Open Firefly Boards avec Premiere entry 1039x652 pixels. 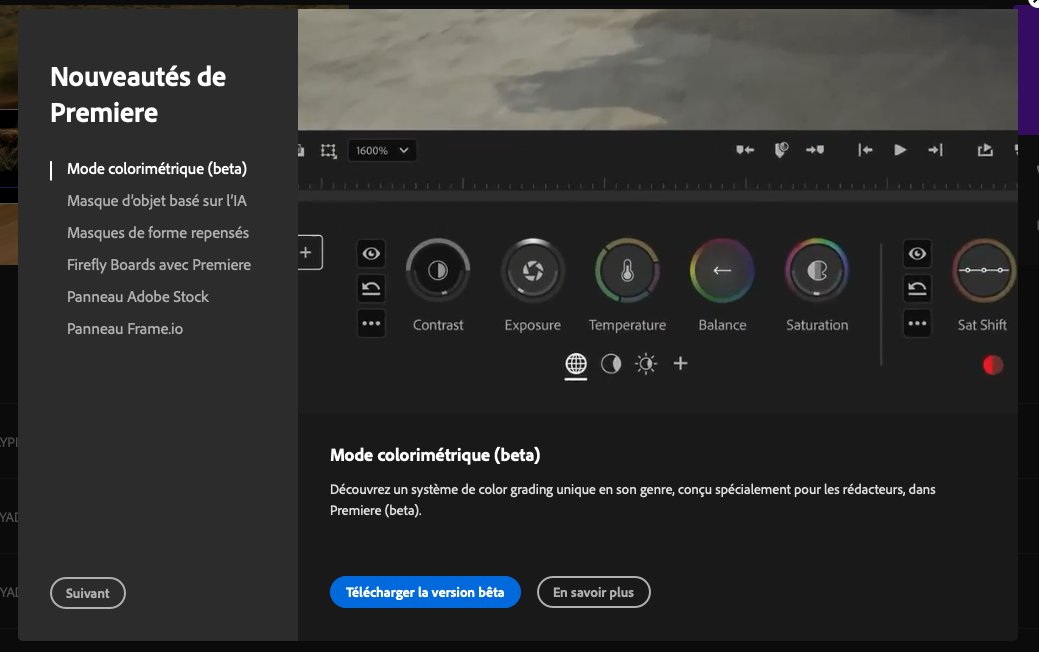click(159, 265)
